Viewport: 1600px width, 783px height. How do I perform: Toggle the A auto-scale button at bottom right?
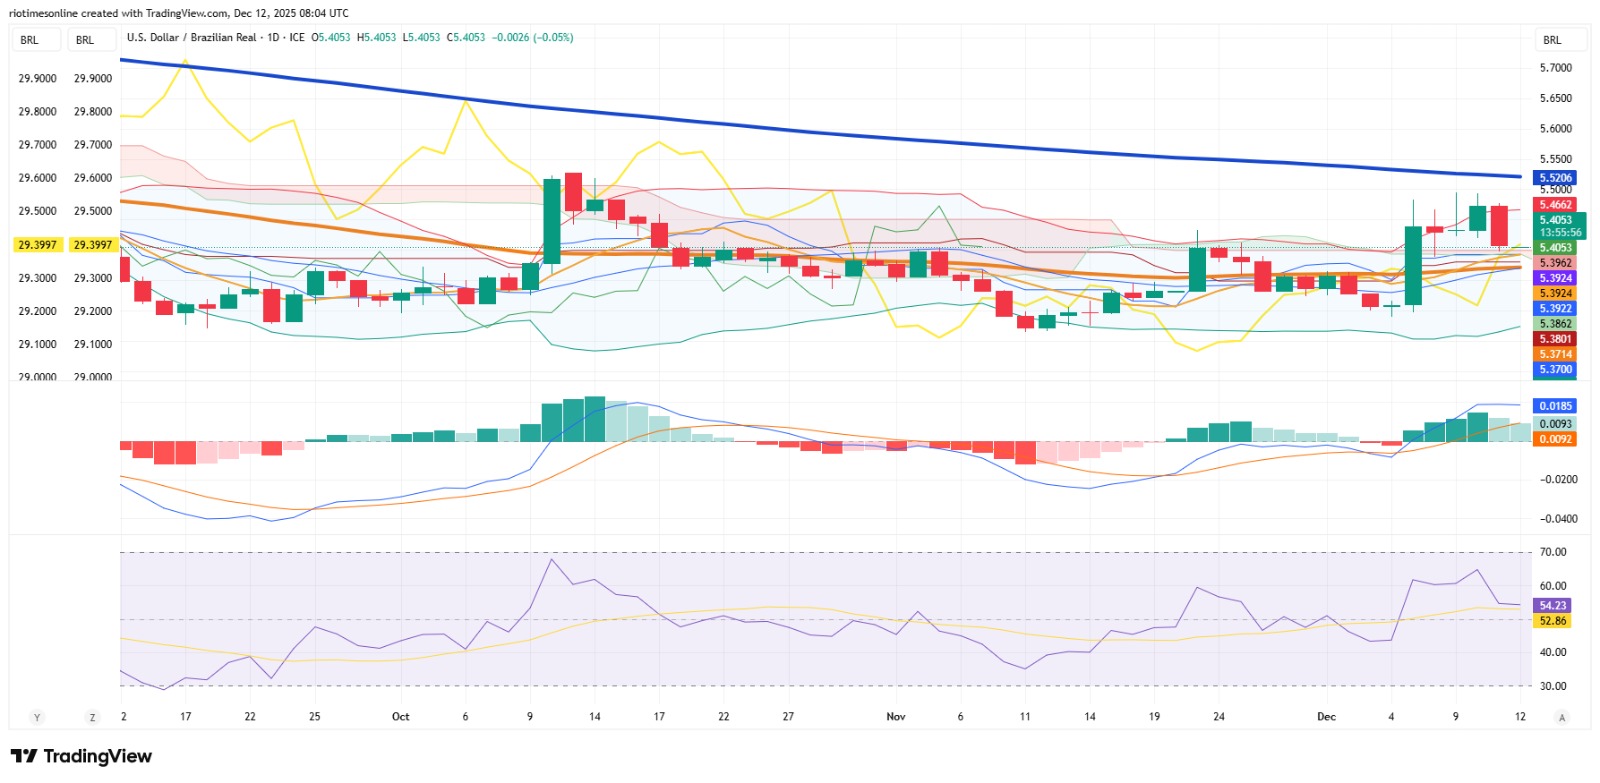pyautogui.click(x=1561, y=717)
